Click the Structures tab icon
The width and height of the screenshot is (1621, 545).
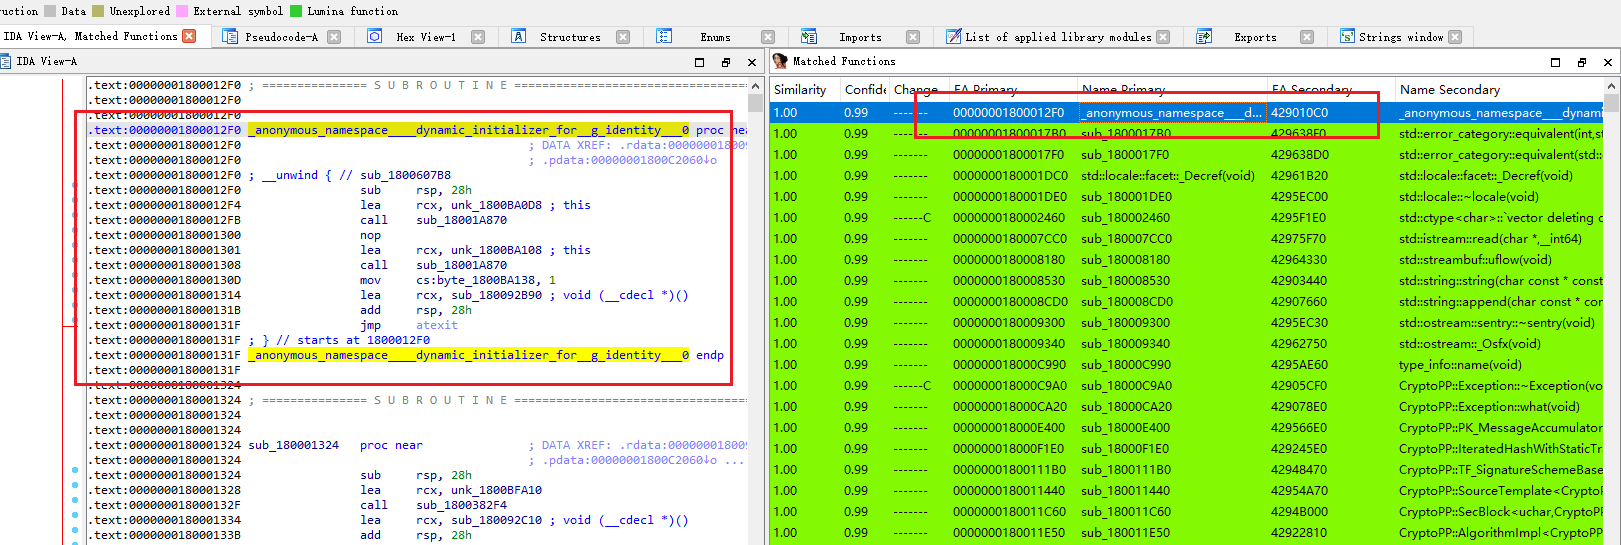point(519,37)
